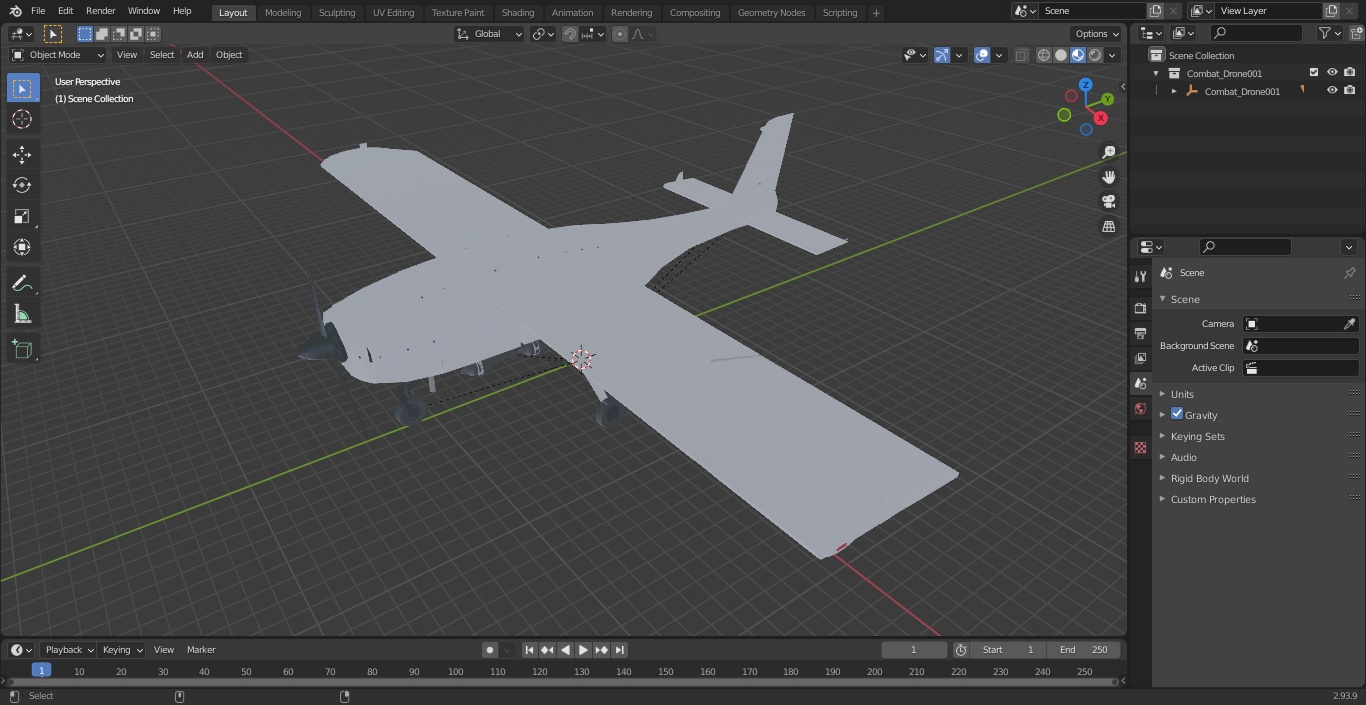1366x705 pixels.
Task: Switch to the UV Editing workspace tab
Action: 393,13
